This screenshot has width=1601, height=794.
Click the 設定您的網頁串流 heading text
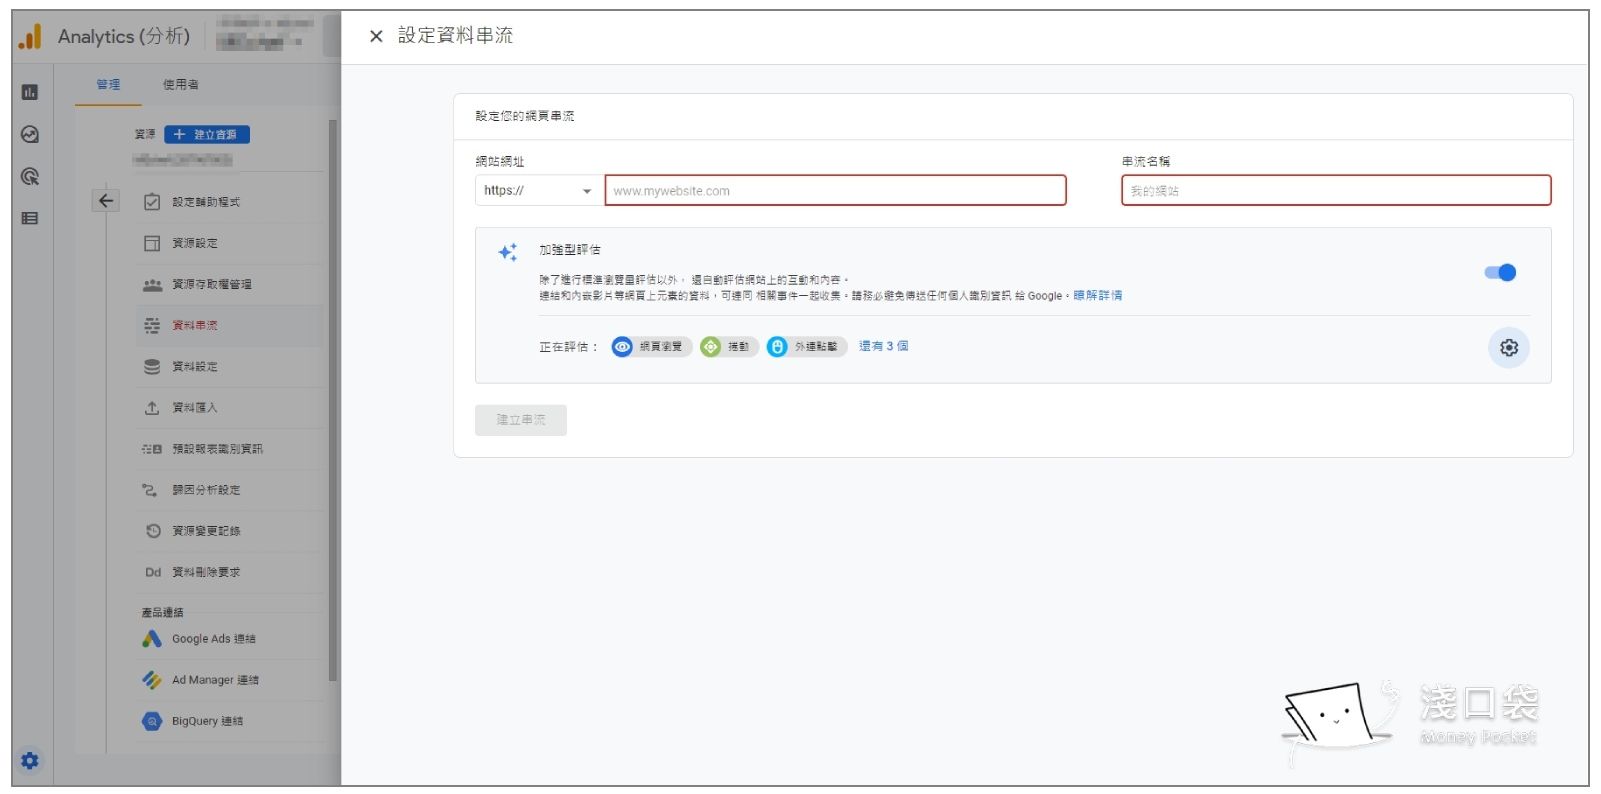525,116
